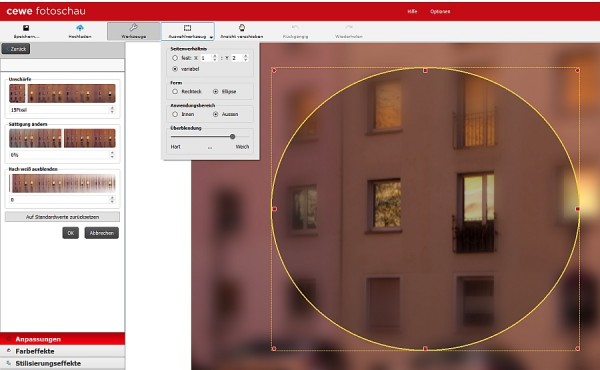Click the Unschärfe pixel value field
Screen dimensions: 600x370
point(59,110)
